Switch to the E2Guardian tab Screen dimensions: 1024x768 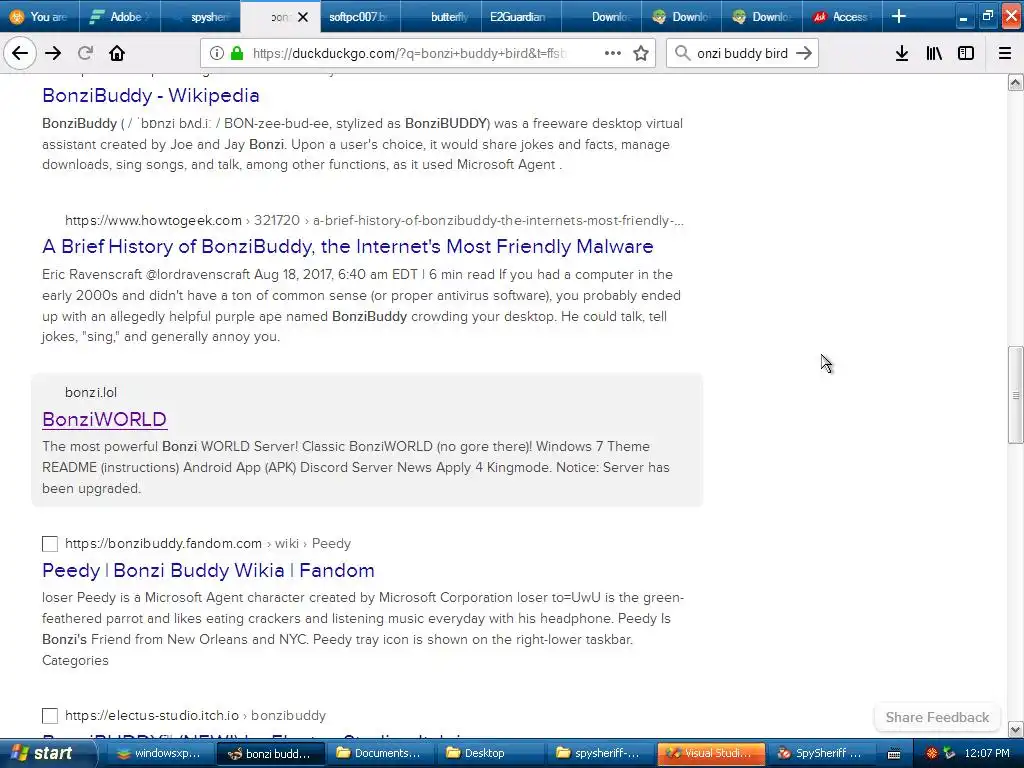click(x=521, y=17)
